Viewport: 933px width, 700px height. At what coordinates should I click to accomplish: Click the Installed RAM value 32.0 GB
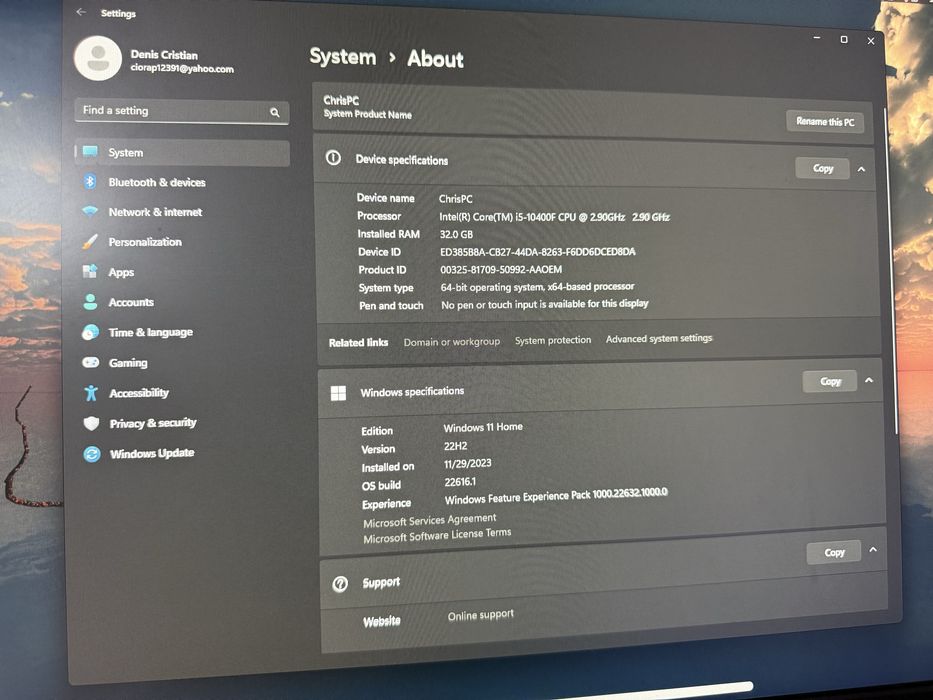click(456, 235)
